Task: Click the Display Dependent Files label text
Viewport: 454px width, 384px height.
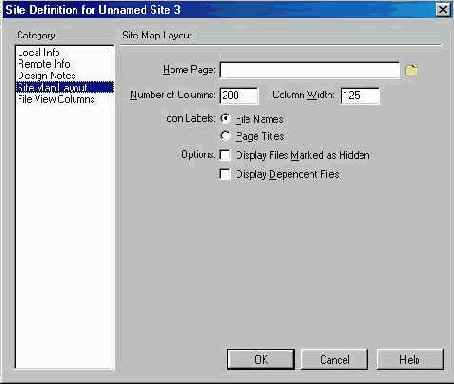Action: [288, 174]
